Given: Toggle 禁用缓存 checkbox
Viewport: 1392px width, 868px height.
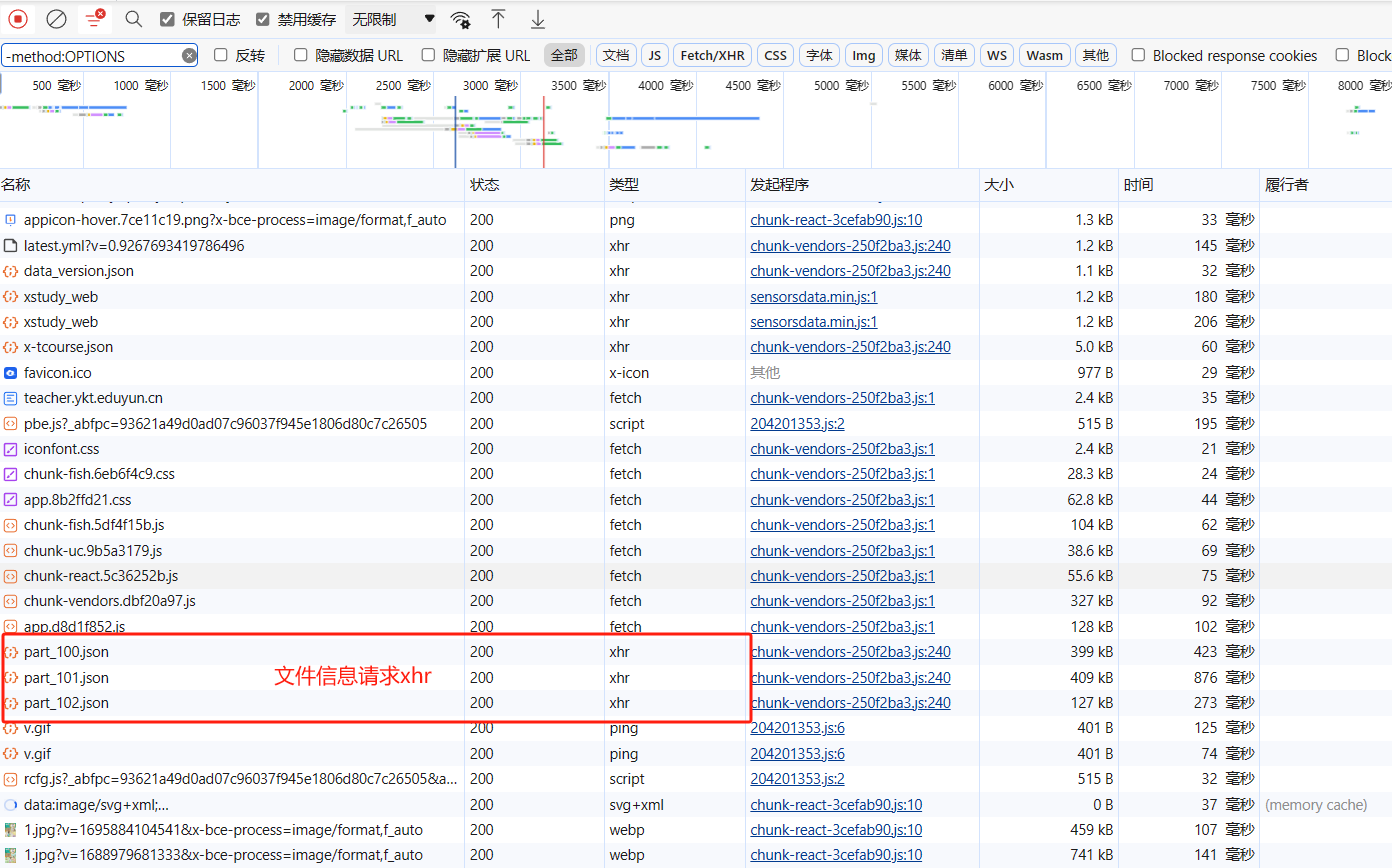Looking at the screenshot, I should click(x=263, y=19).
